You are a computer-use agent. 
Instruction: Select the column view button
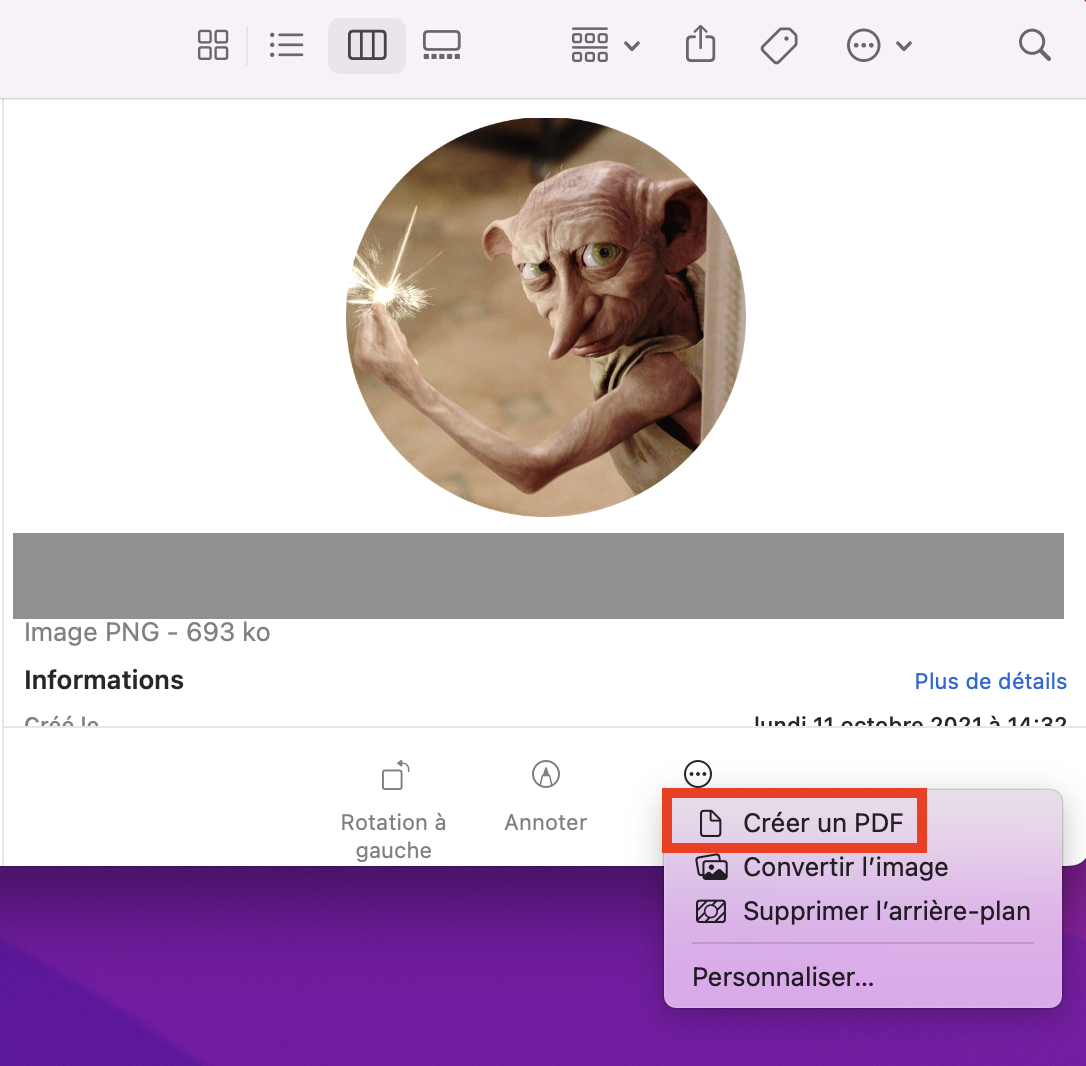tap(366, 46)
